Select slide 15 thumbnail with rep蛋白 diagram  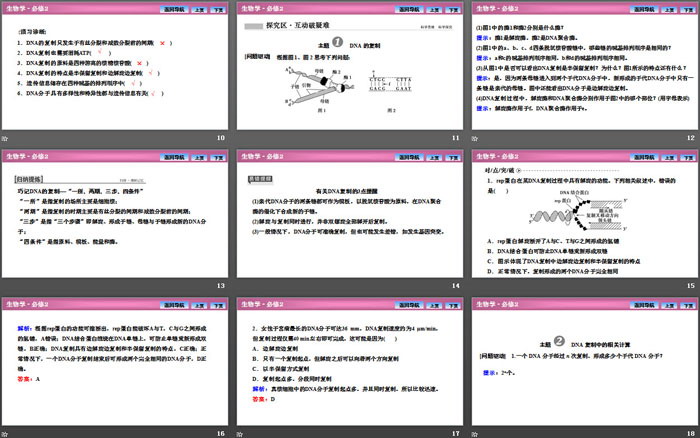coord(585,213)
